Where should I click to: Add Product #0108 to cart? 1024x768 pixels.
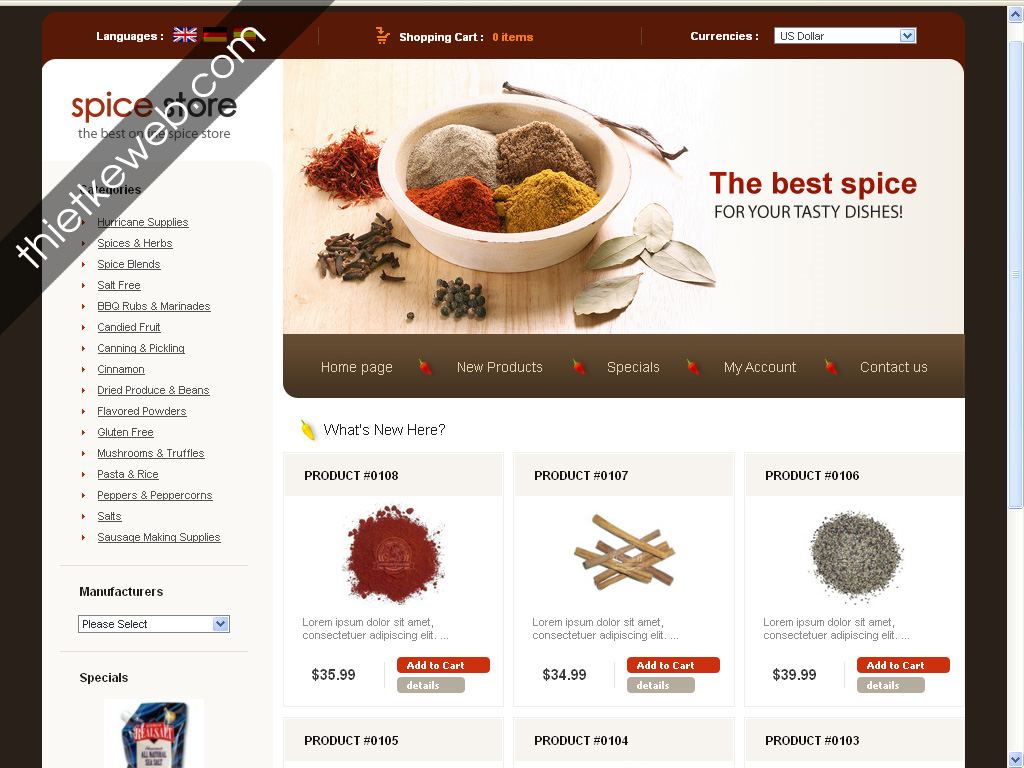pos(443,665)
